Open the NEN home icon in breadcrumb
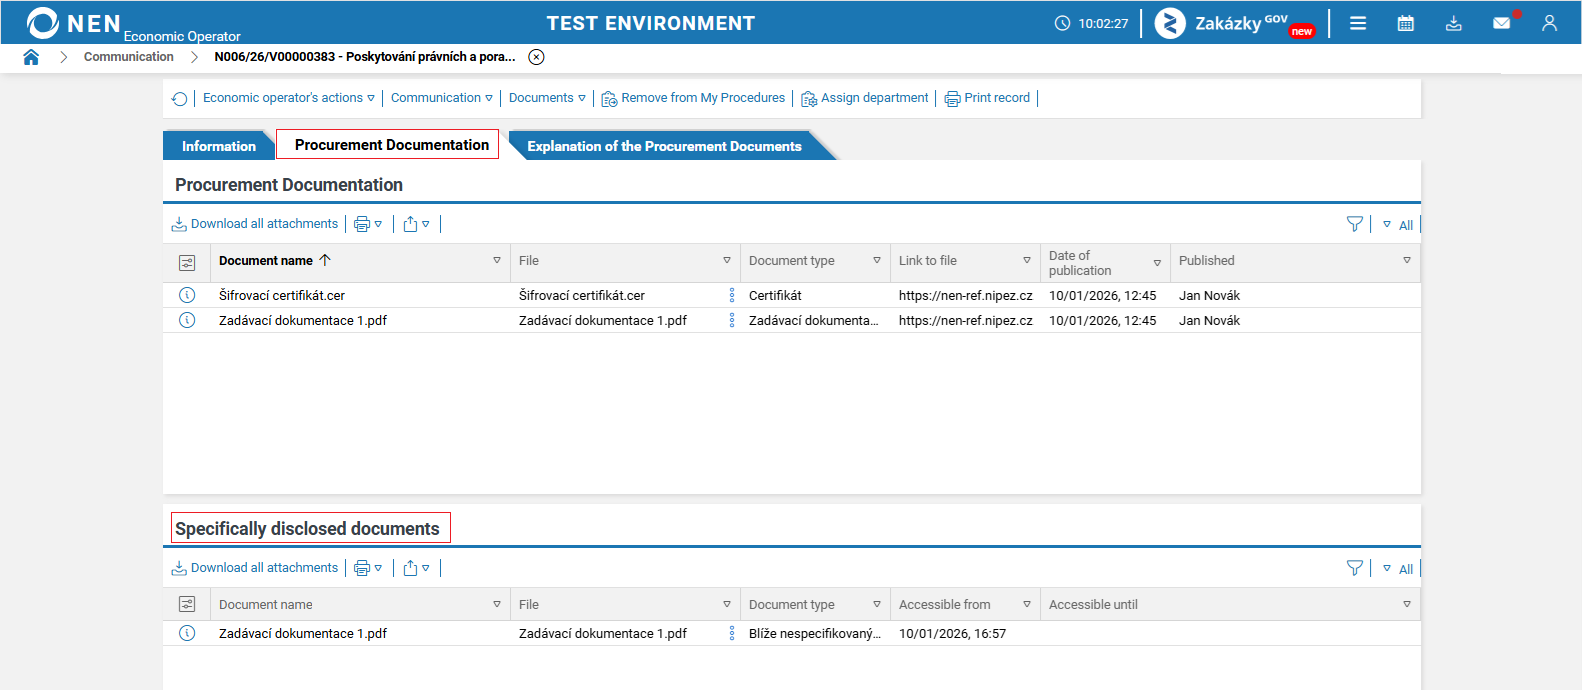The image size is (1582, 690). click(x=31, y=57)
